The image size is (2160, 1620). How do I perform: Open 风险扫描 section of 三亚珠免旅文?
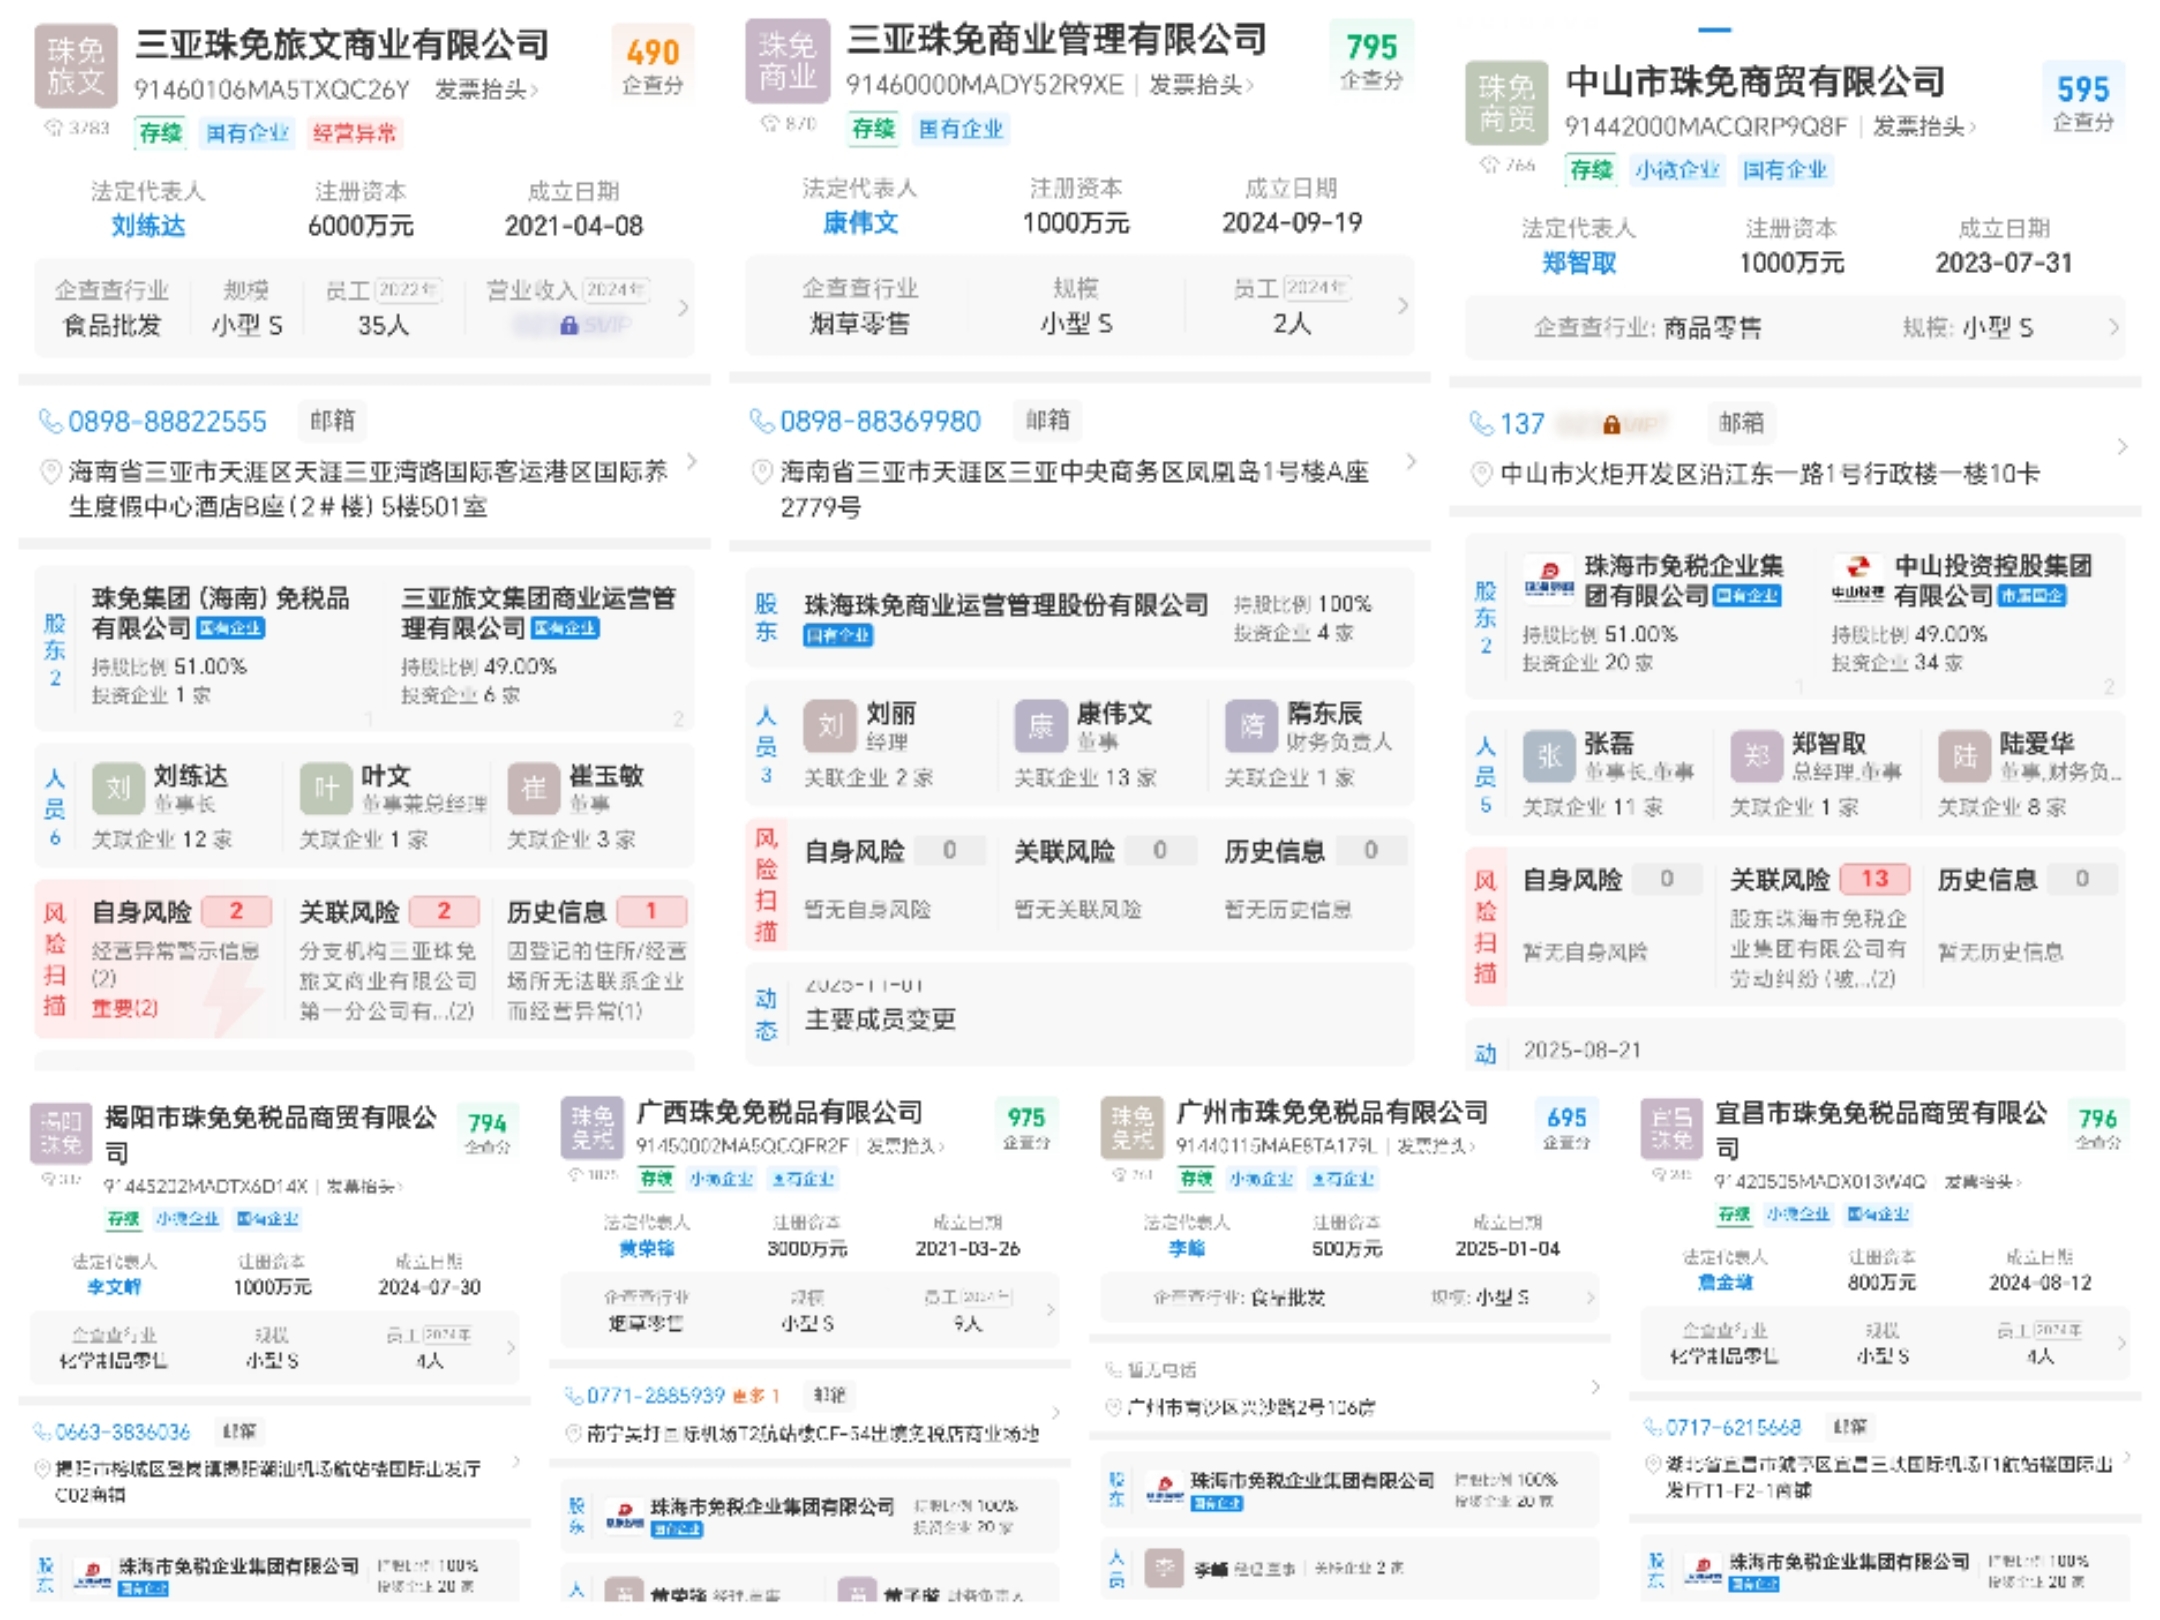54,959
